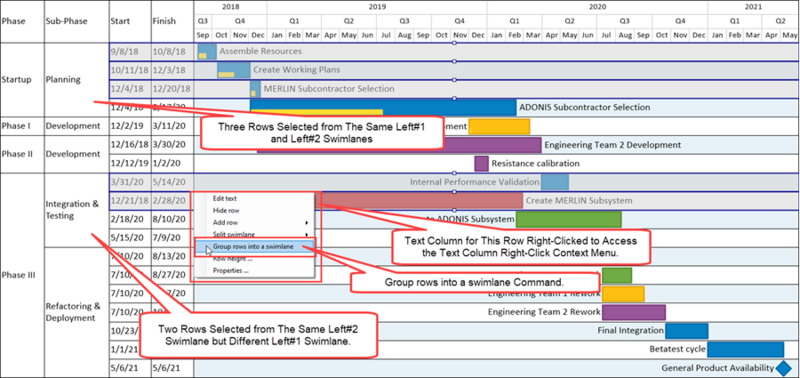The image size is (800, 378).
Task: Click the Assemble Resources task label
Action: pyautogui.click(x=260, y=52)
